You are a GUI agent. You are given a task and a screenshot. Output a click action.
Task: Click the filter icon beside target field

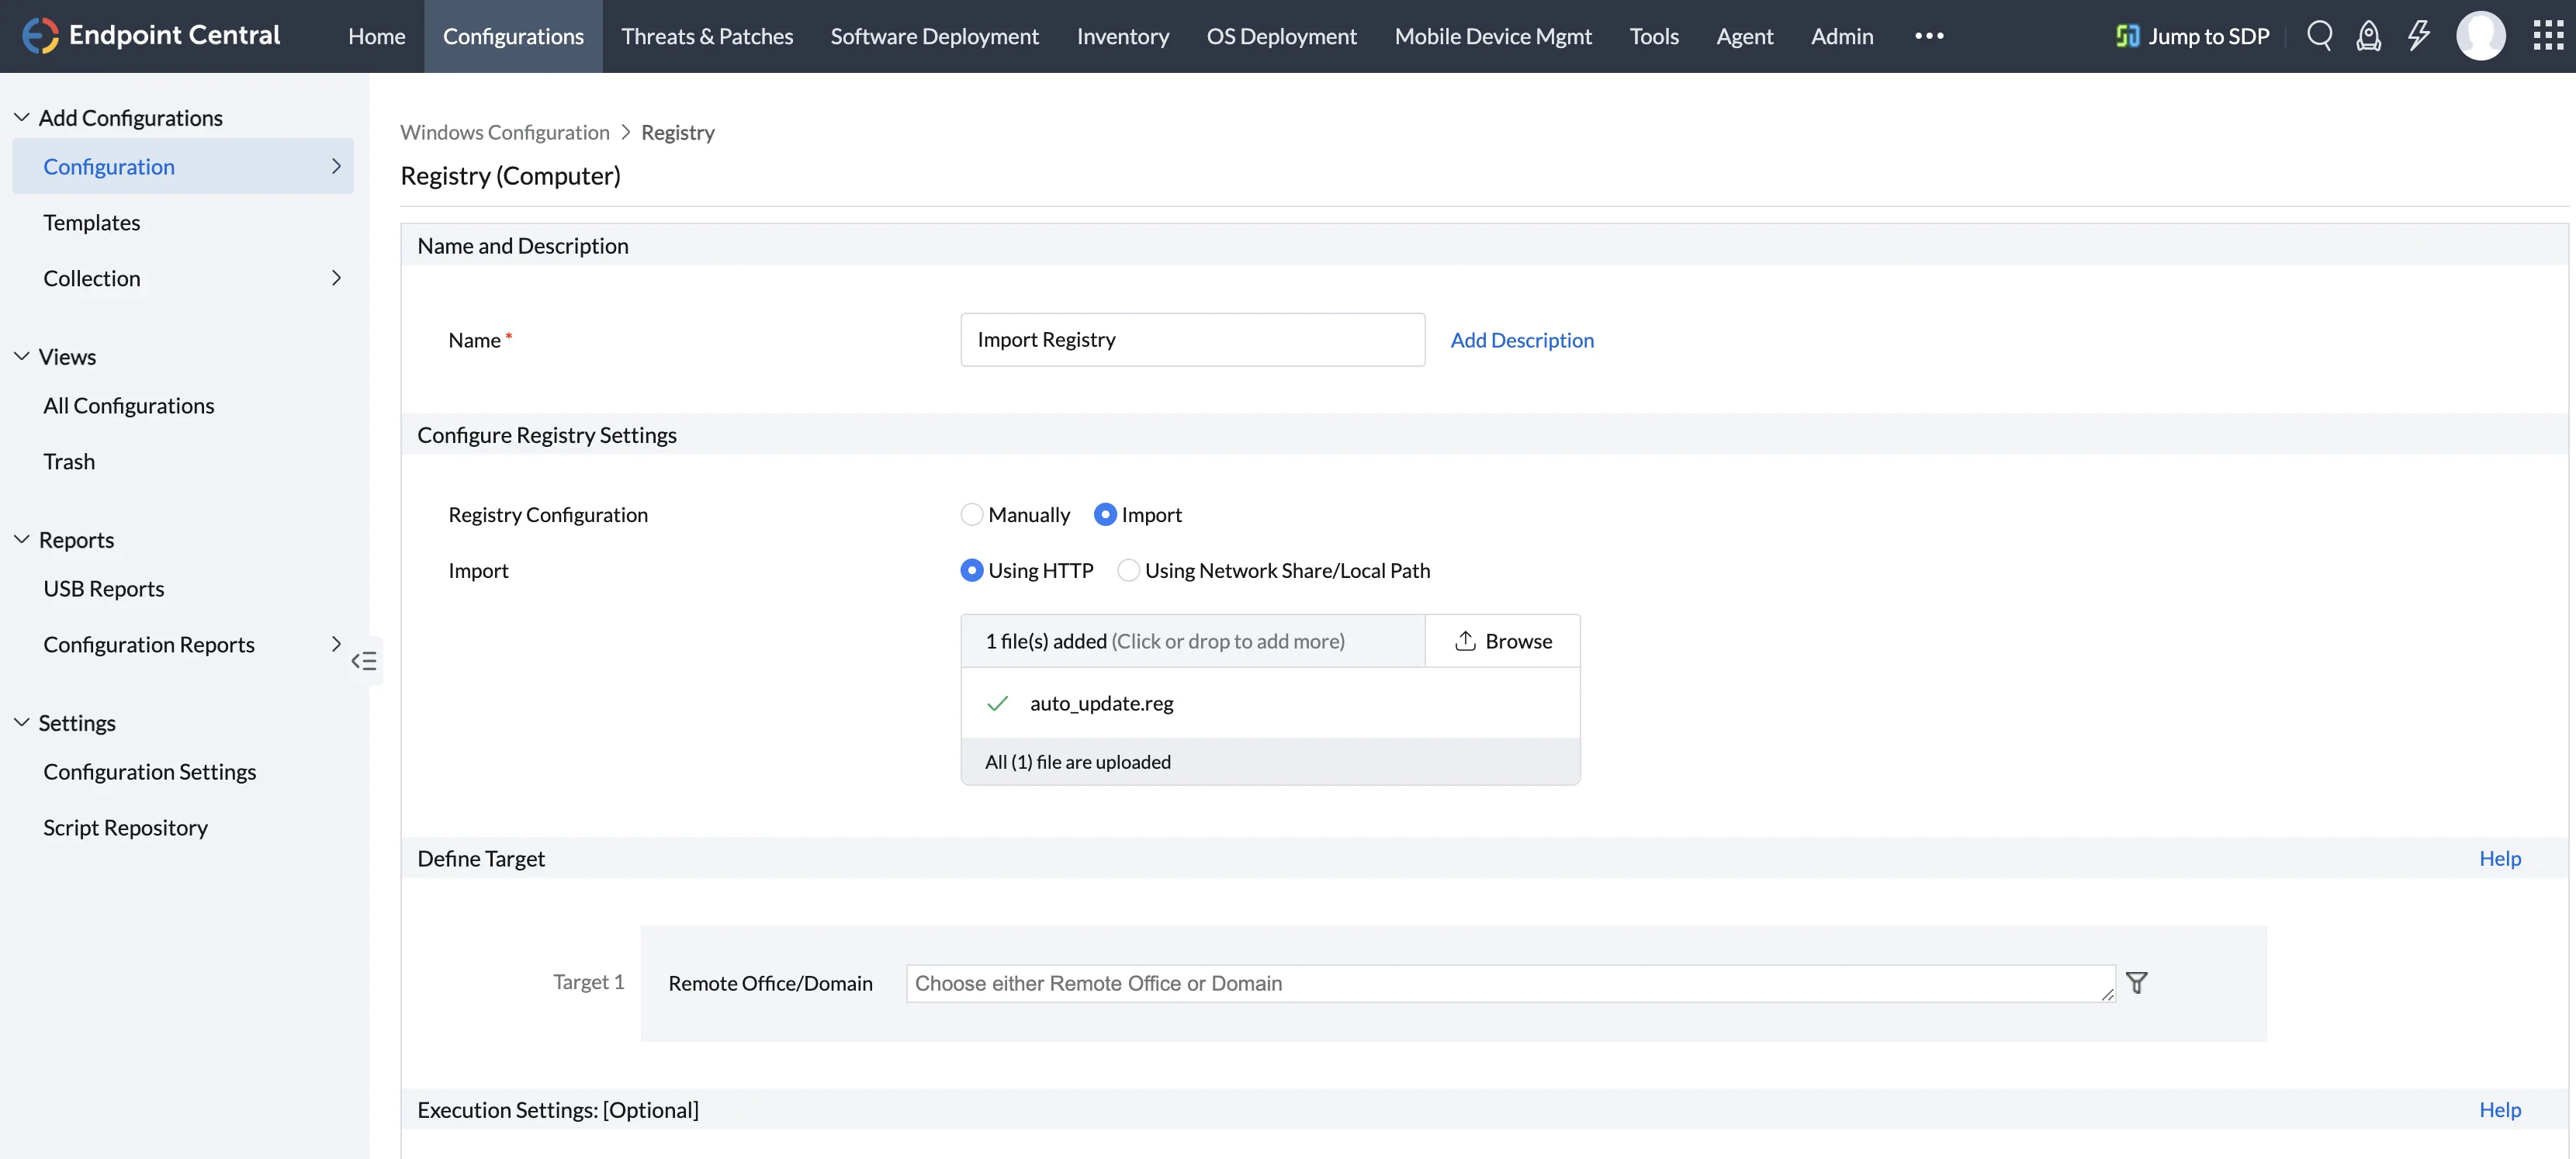point(2136,983)
